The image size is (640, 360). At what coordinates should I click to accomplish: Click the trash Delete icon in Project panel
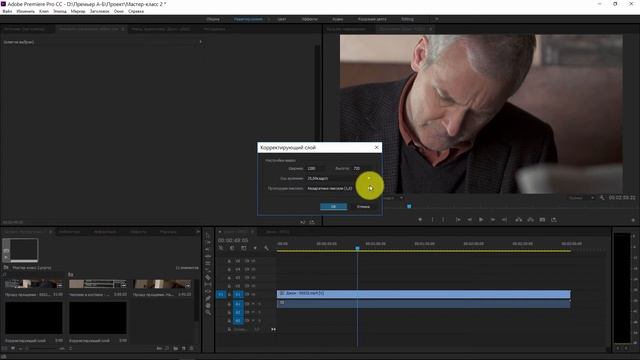[x=191, y=348]
